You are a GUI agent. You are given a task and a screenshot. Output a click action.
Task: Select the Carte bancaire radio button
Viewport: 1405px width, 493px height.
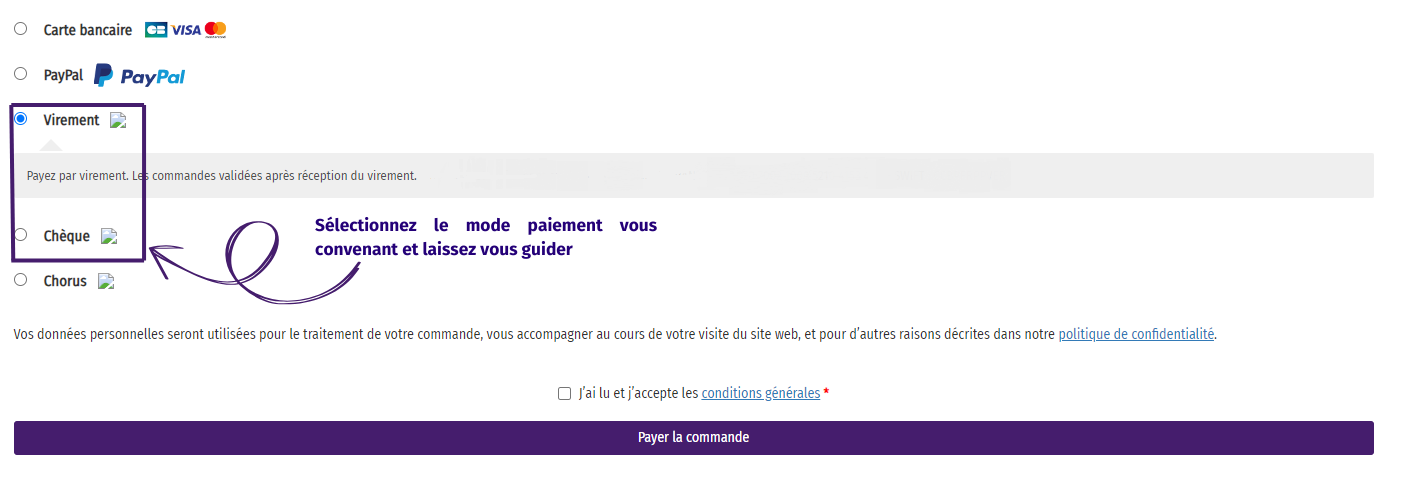point(21,29)
